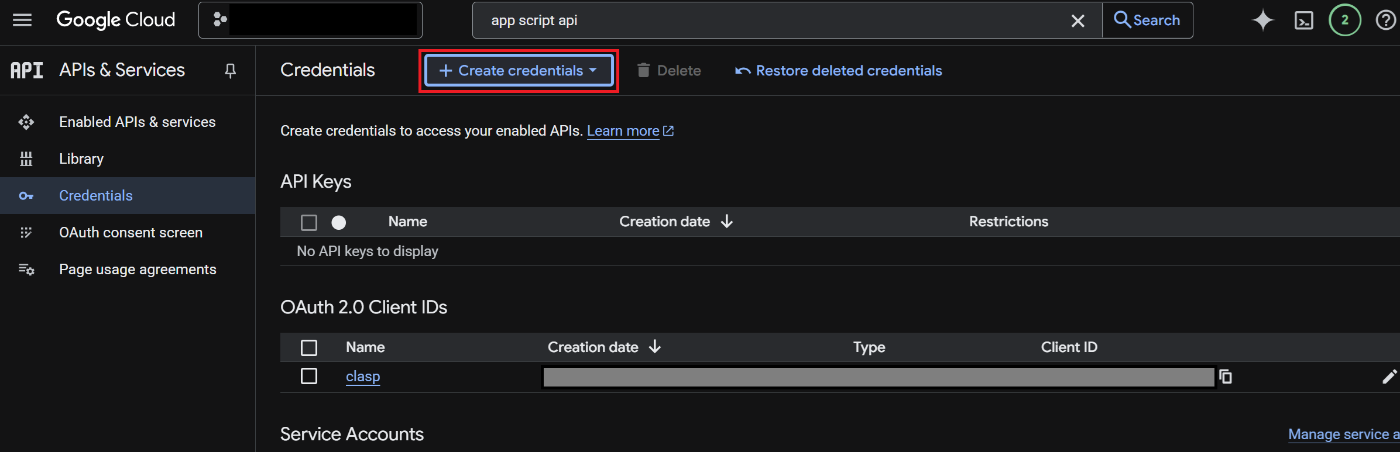Click the APIs & Services heading
Viewport: 1400px width, 452px height.
pos(122,70)
